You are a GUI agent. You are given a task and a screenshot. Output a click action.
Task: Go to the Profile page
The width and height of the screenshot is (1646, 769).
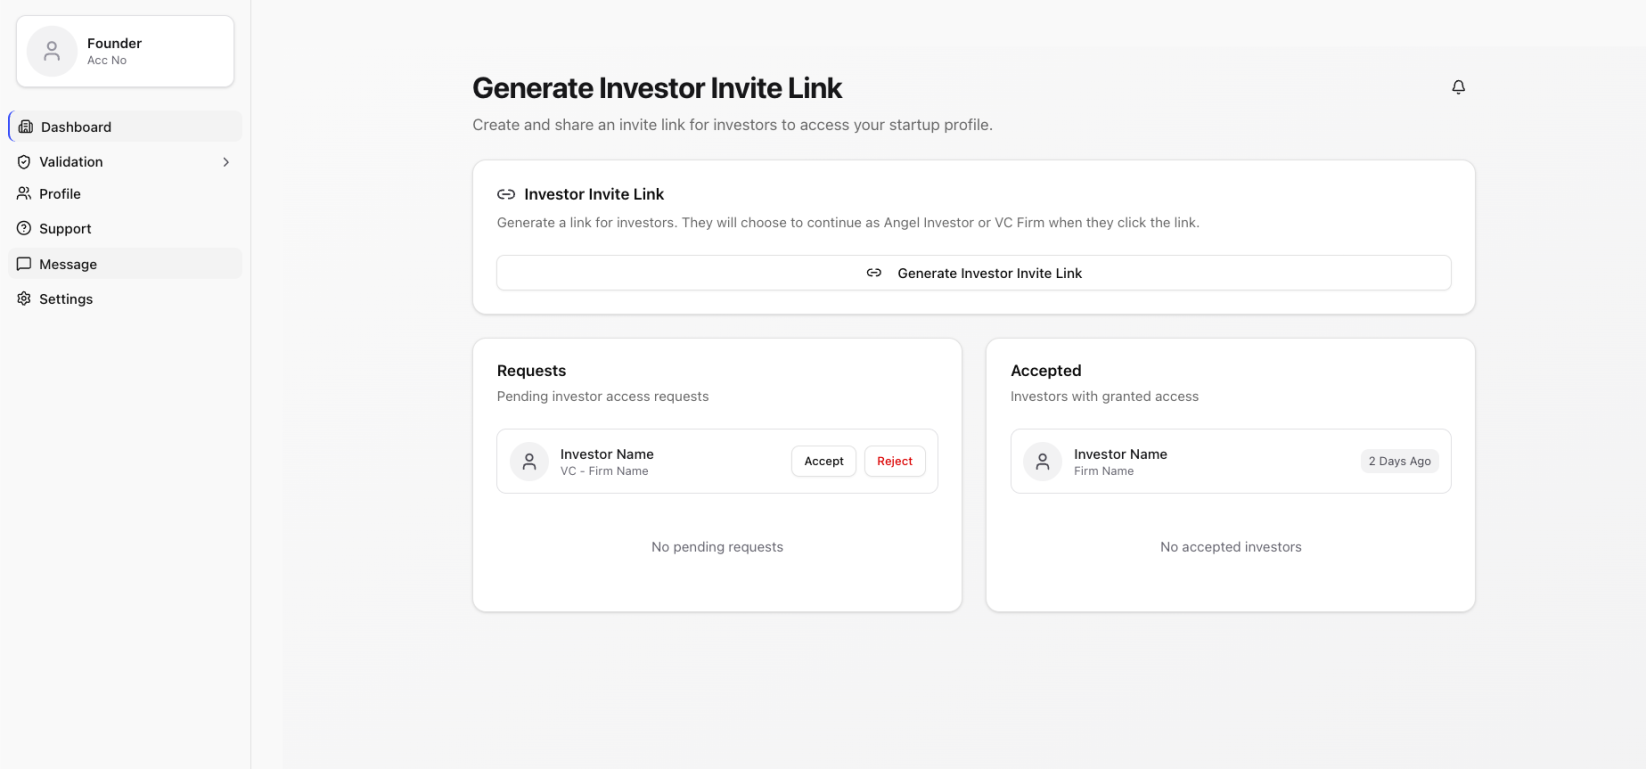tap(60, 194)
